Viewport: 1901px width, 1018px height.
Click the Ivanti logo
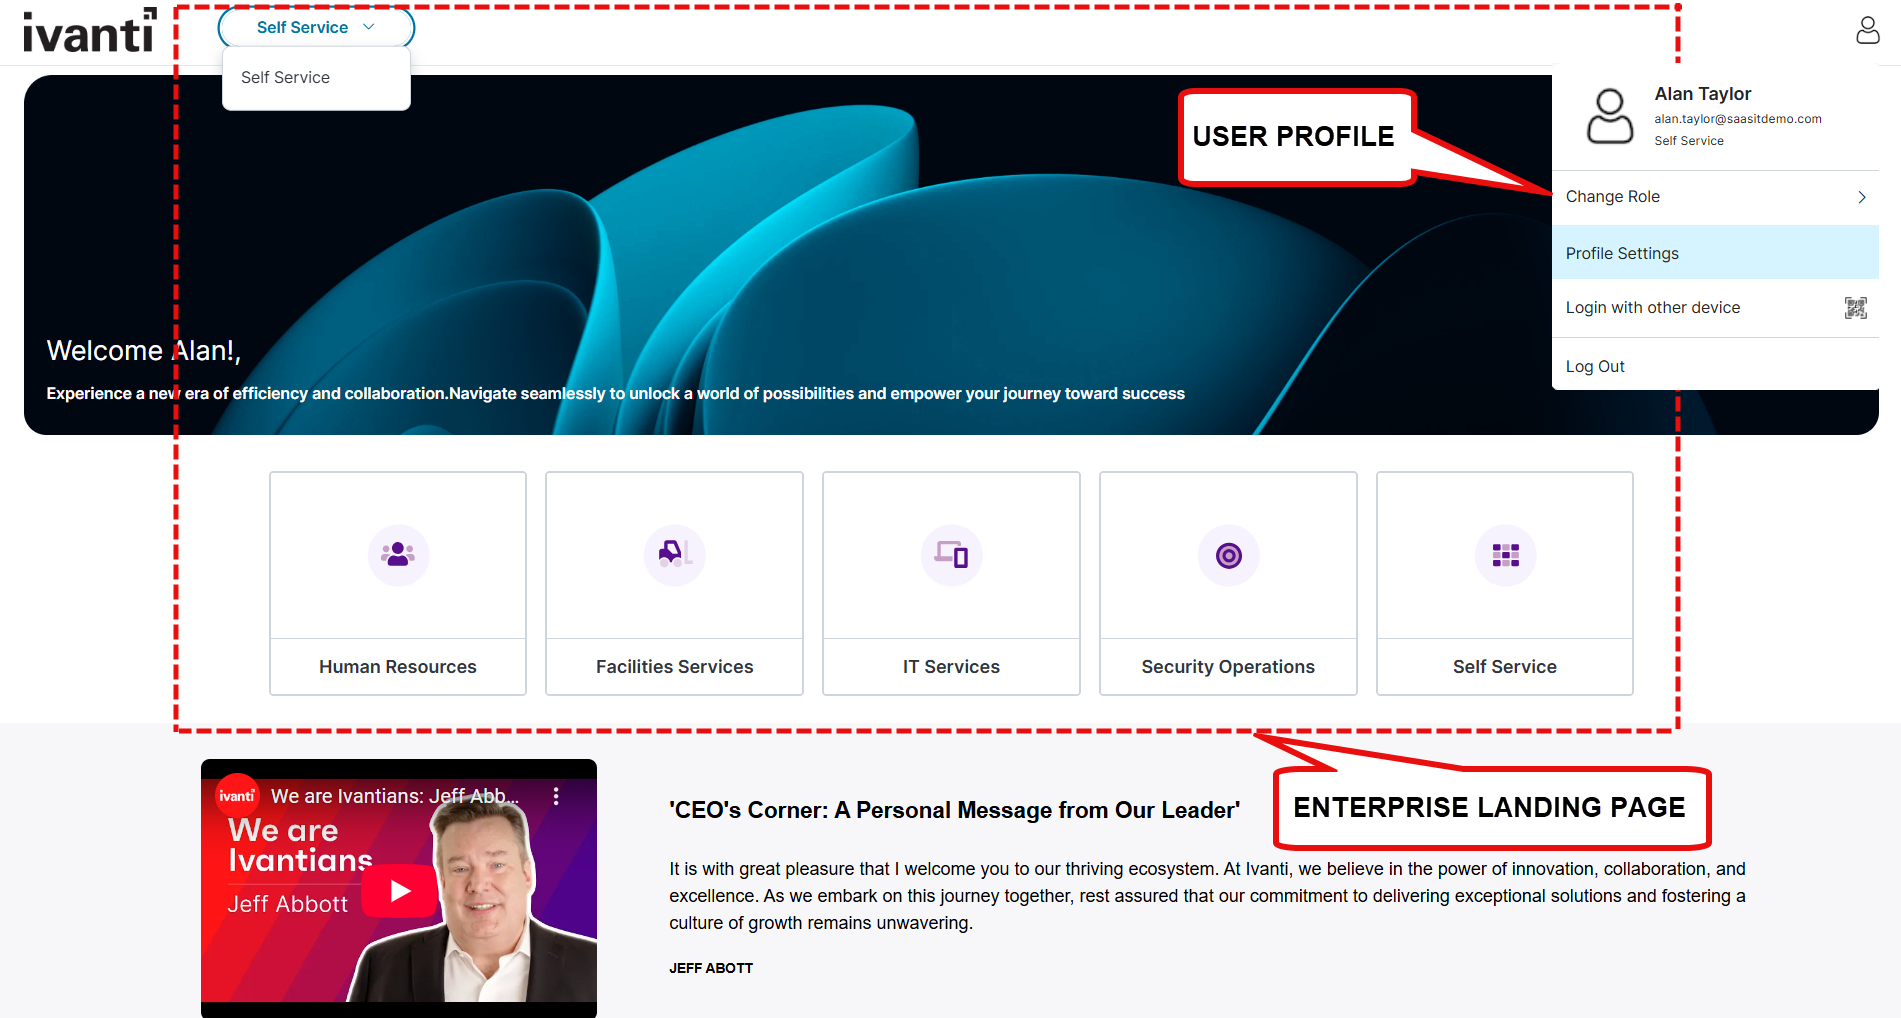(x=89, y=31)
